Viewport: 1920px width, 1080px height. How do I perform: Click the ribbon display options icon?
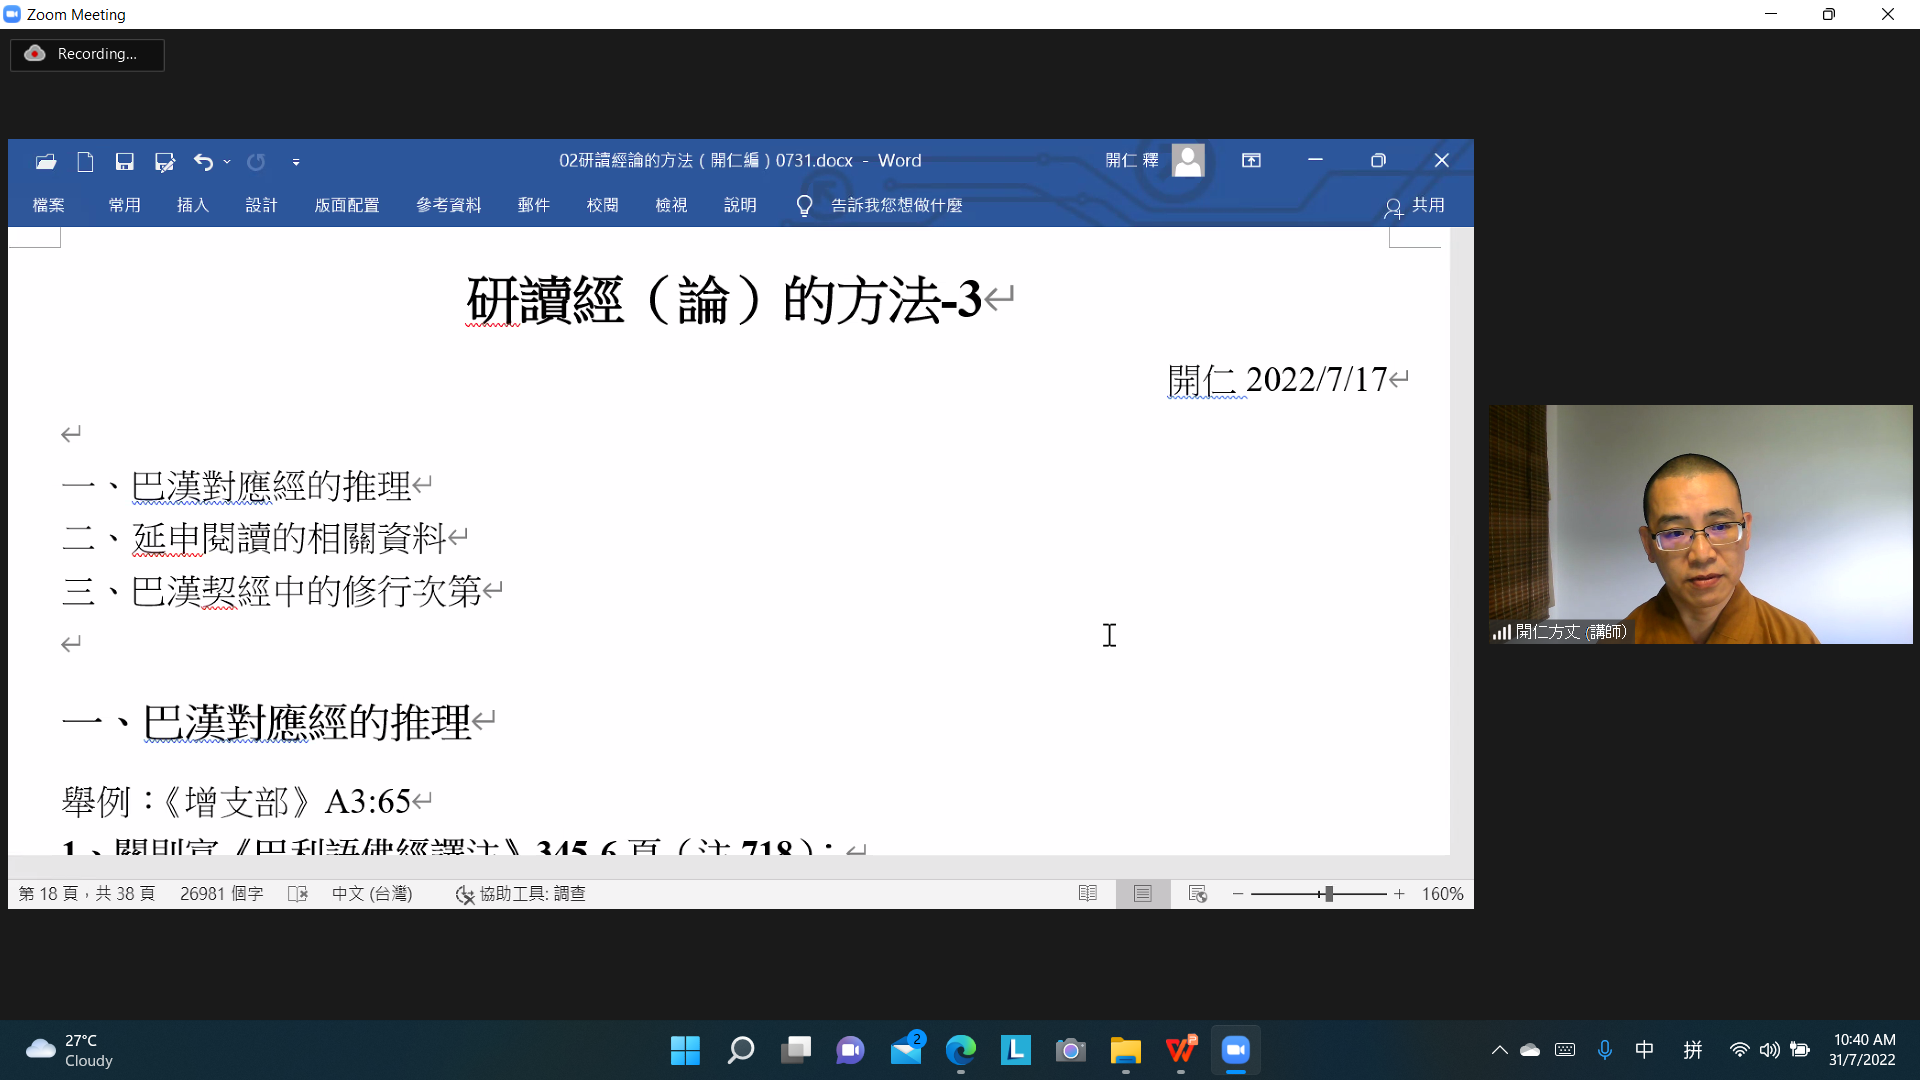point(1251,161)
